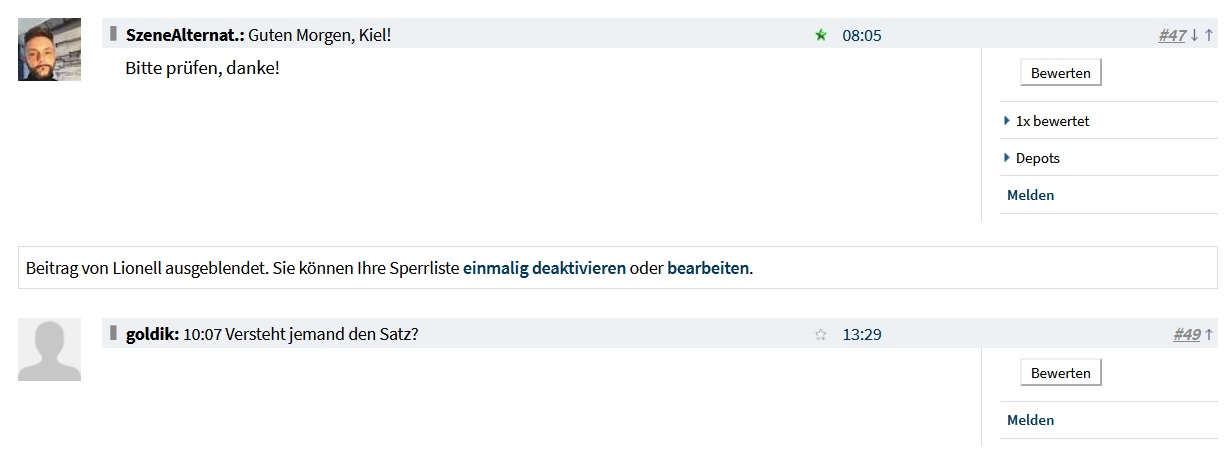
Task: Toggle the green star on SzeneAlternat's post
Action: (x=821, y=35)
